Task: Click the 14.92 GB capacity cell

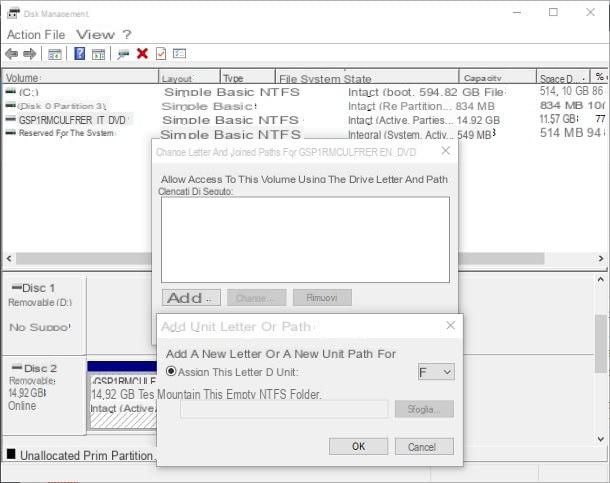Action: tap(478, 120)
